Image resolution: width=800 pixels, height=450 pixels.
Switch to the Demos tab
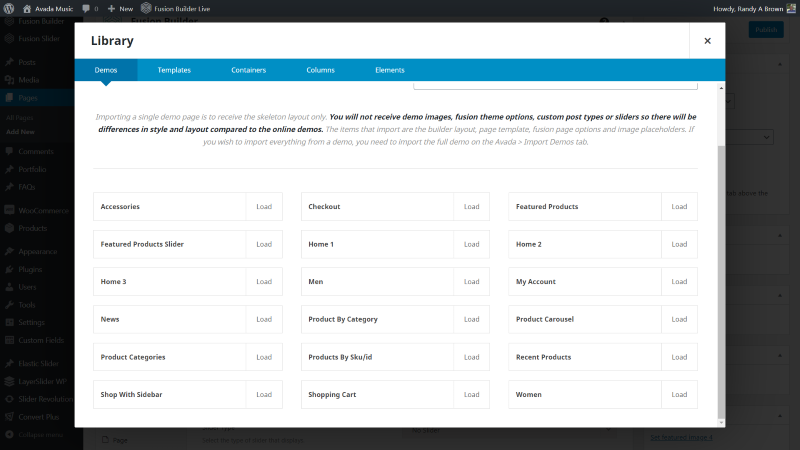[106, 70]
